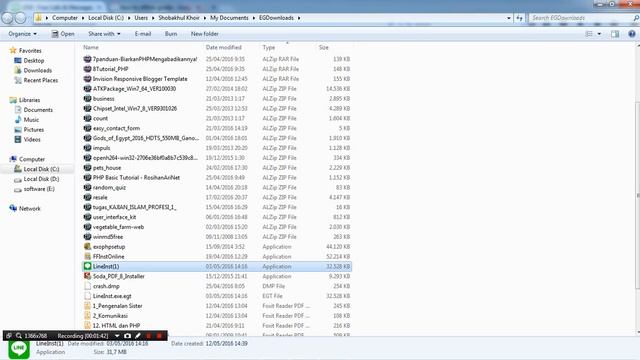Image resolution: width=640 pixels, height=360 pixels.
Task: Open the Videos library
Action: [32, 140]
